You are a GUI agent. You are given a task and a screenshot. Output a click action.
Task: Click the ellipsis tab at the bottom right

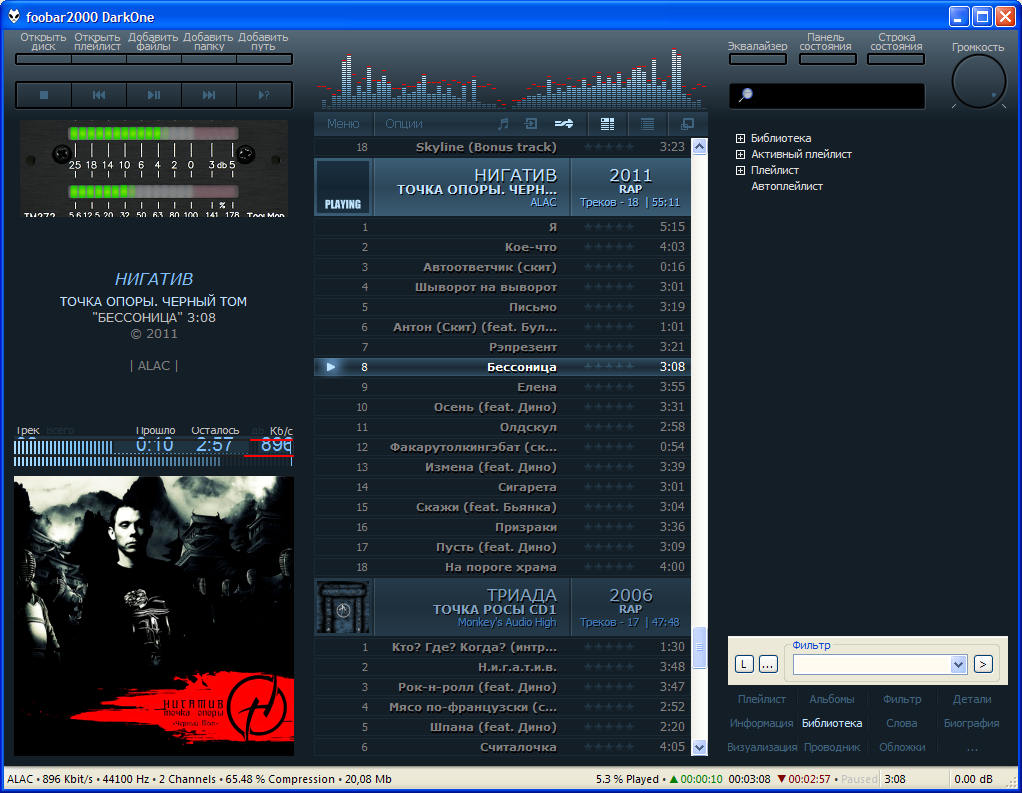coord(972,747)
